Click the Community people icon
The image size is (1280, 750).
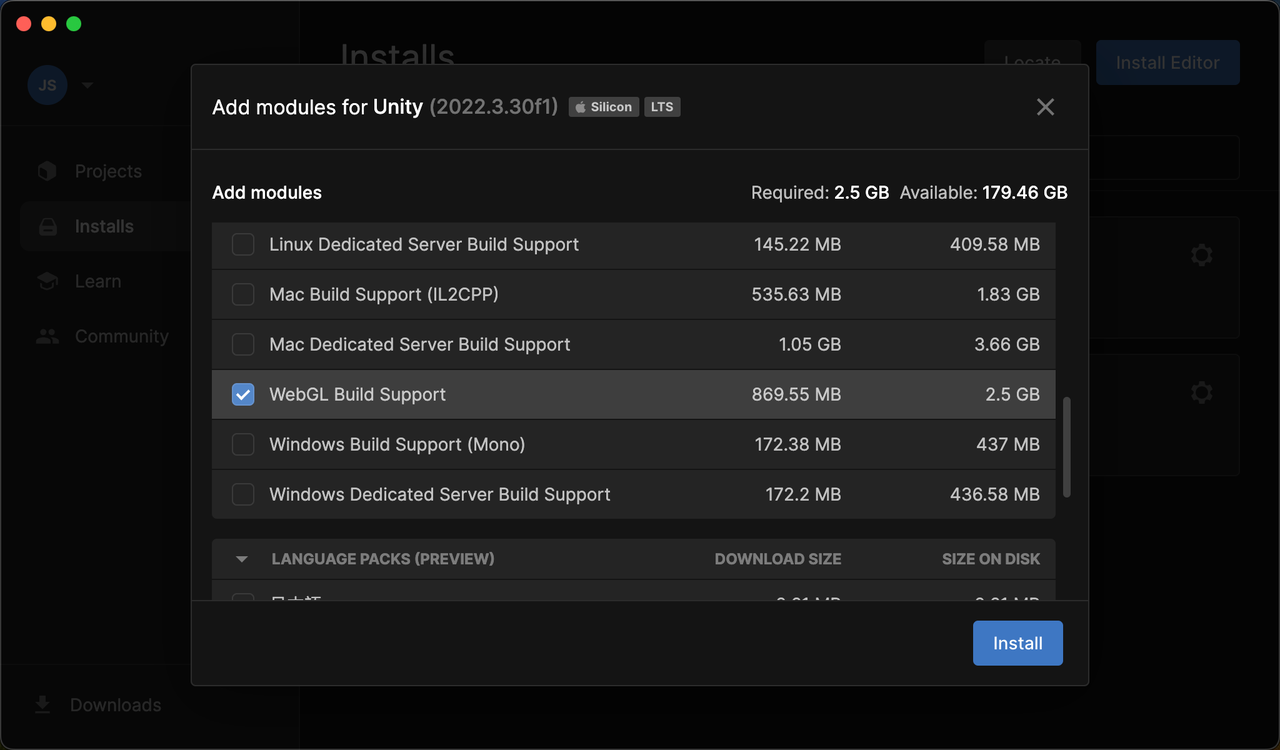tap(47, 336)
